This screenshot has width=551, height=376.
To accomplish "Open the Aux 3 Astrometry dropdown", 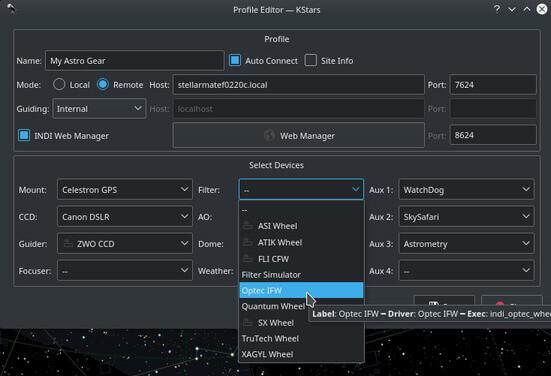I will coord(466,244).
